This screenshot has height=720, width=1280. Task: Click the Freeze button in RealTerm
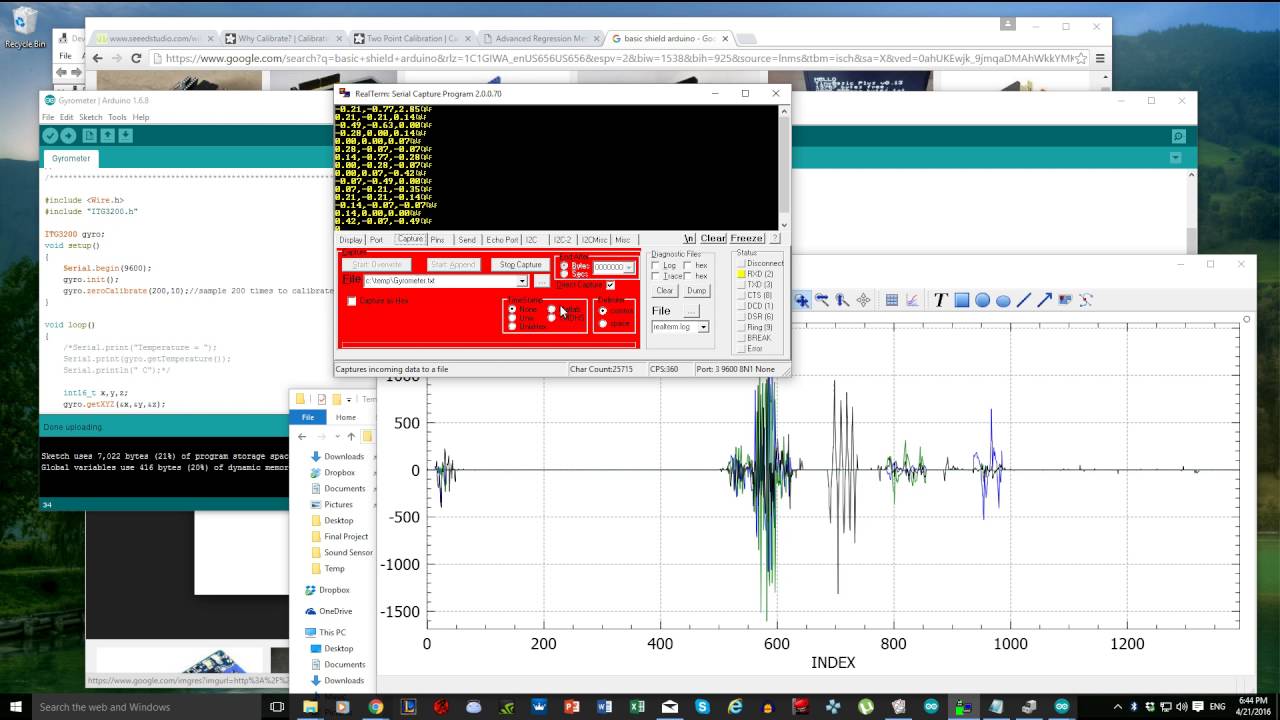pos(746,239)
